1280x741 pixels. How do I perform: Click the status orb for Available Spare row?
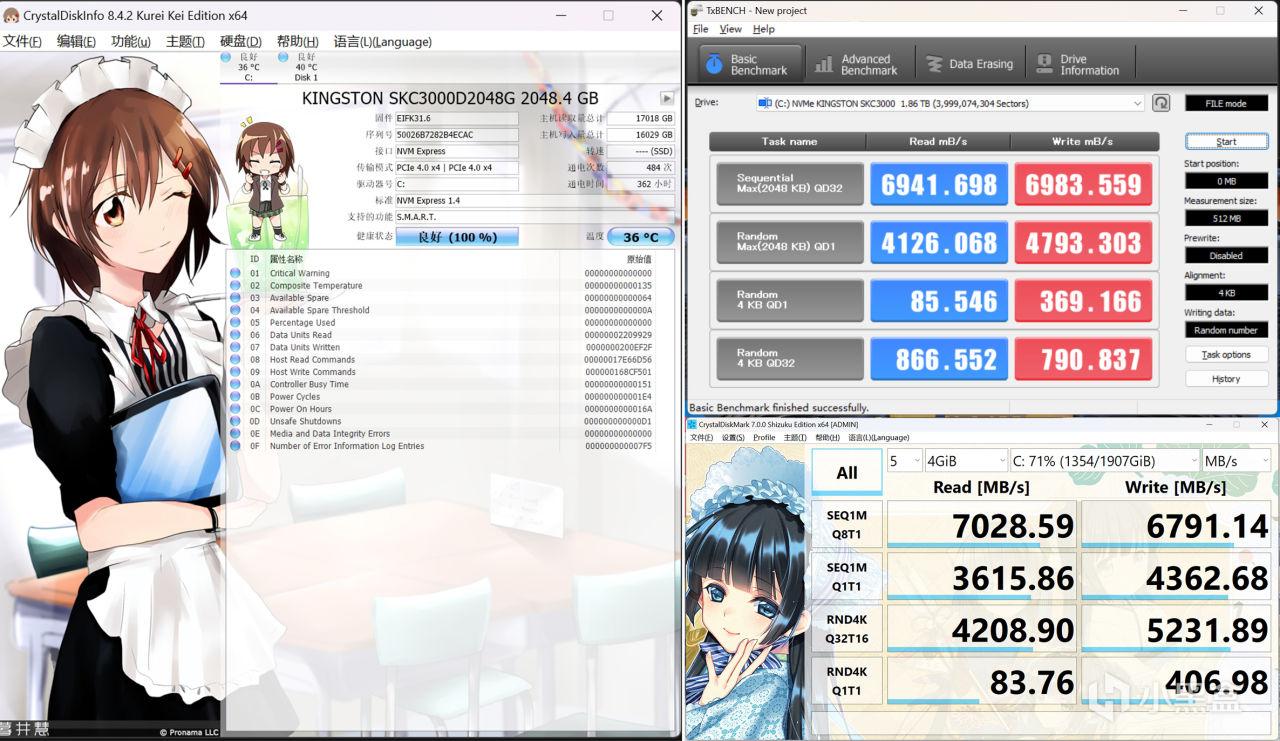[x=235, y=298]
